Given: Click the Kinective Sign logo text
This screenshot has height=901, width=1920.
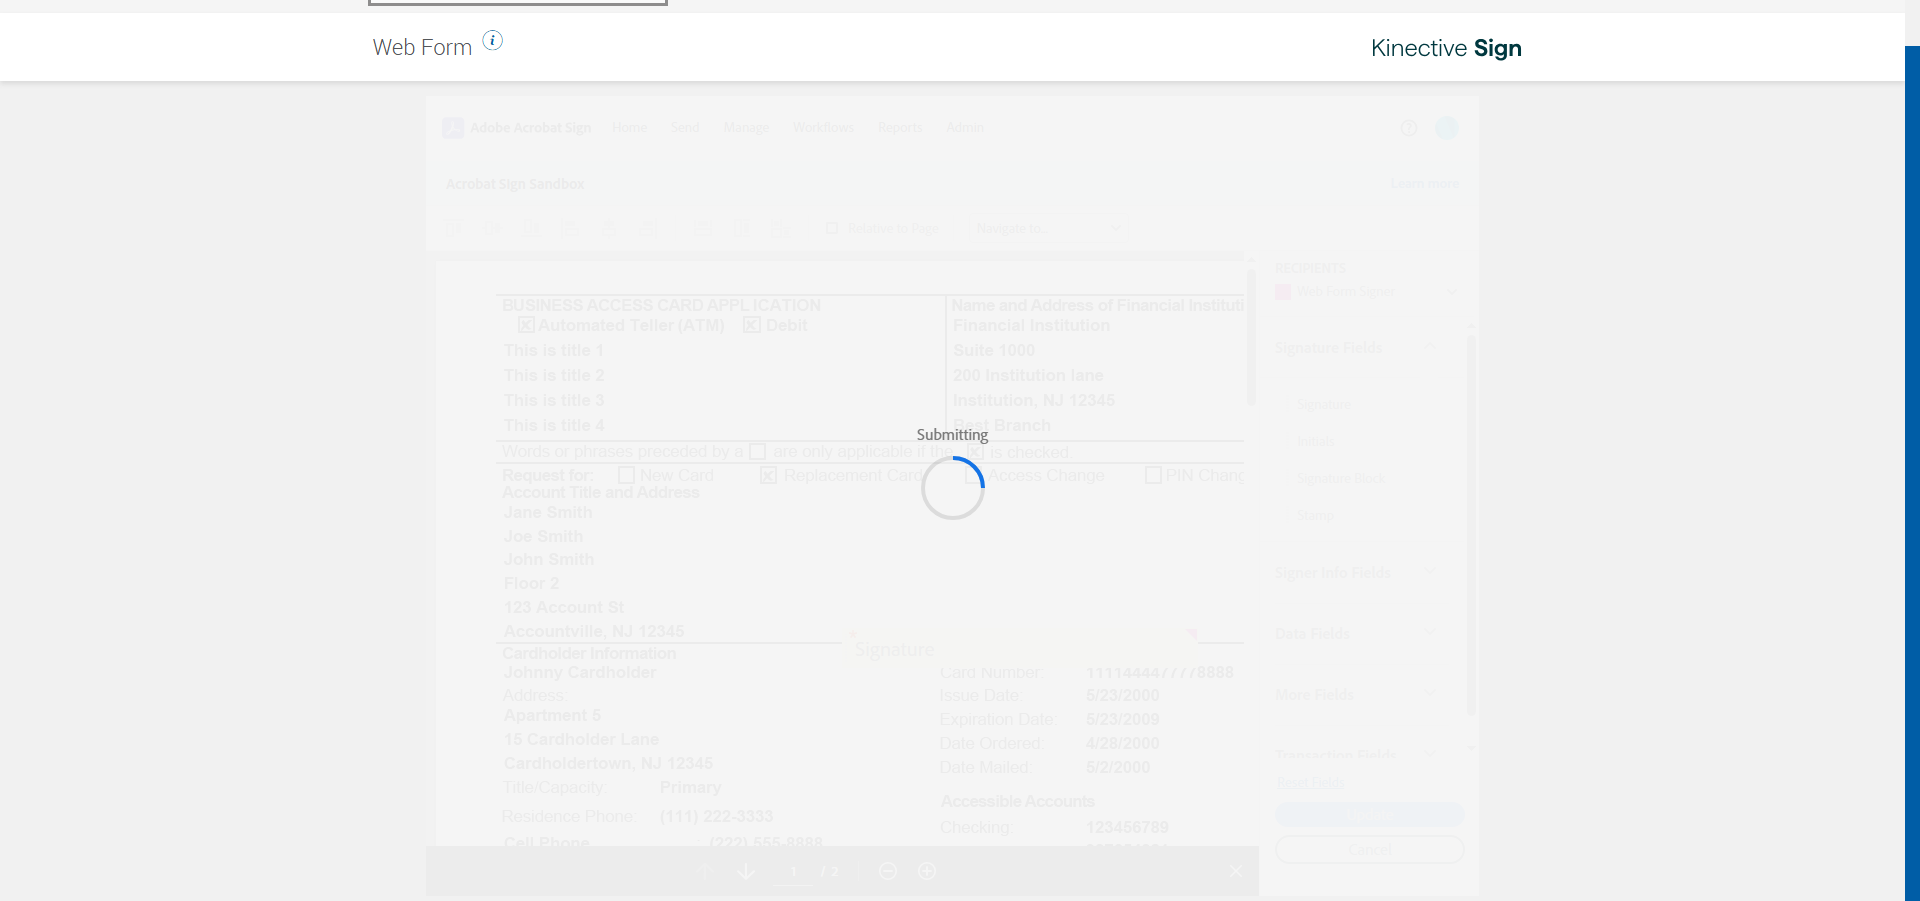Looking at the screenshot, I should point(1446,48).
